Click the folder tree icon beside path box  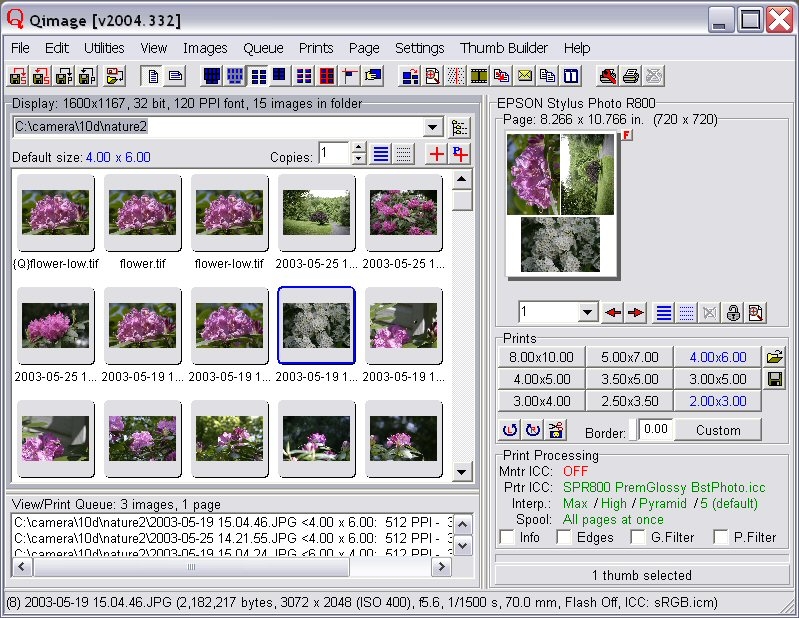460,127
